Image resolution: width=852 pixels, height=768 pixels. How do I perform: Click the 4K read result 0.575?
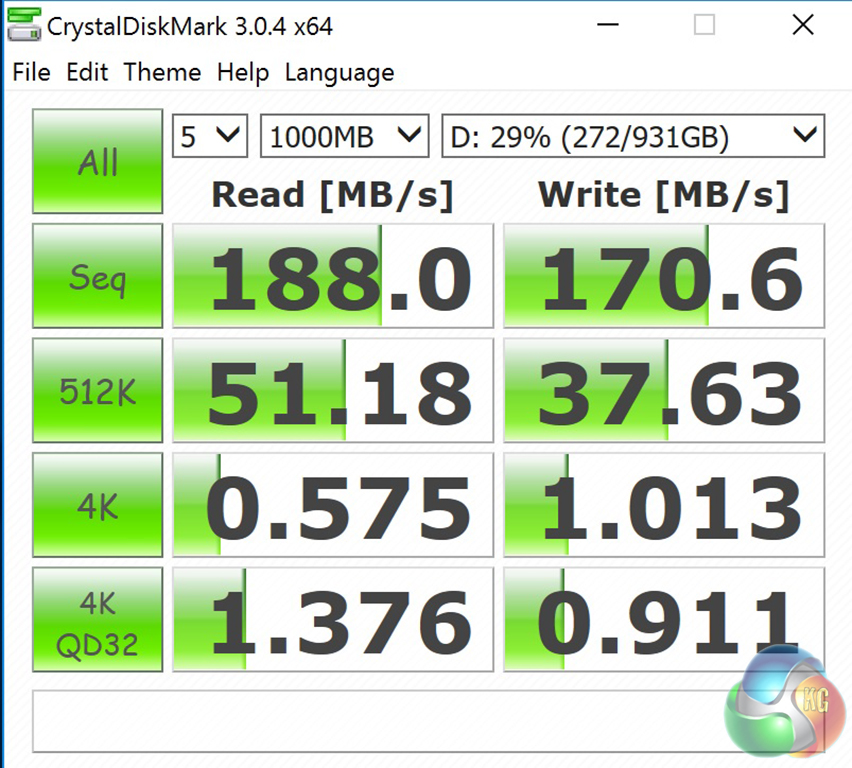(333, 505)
